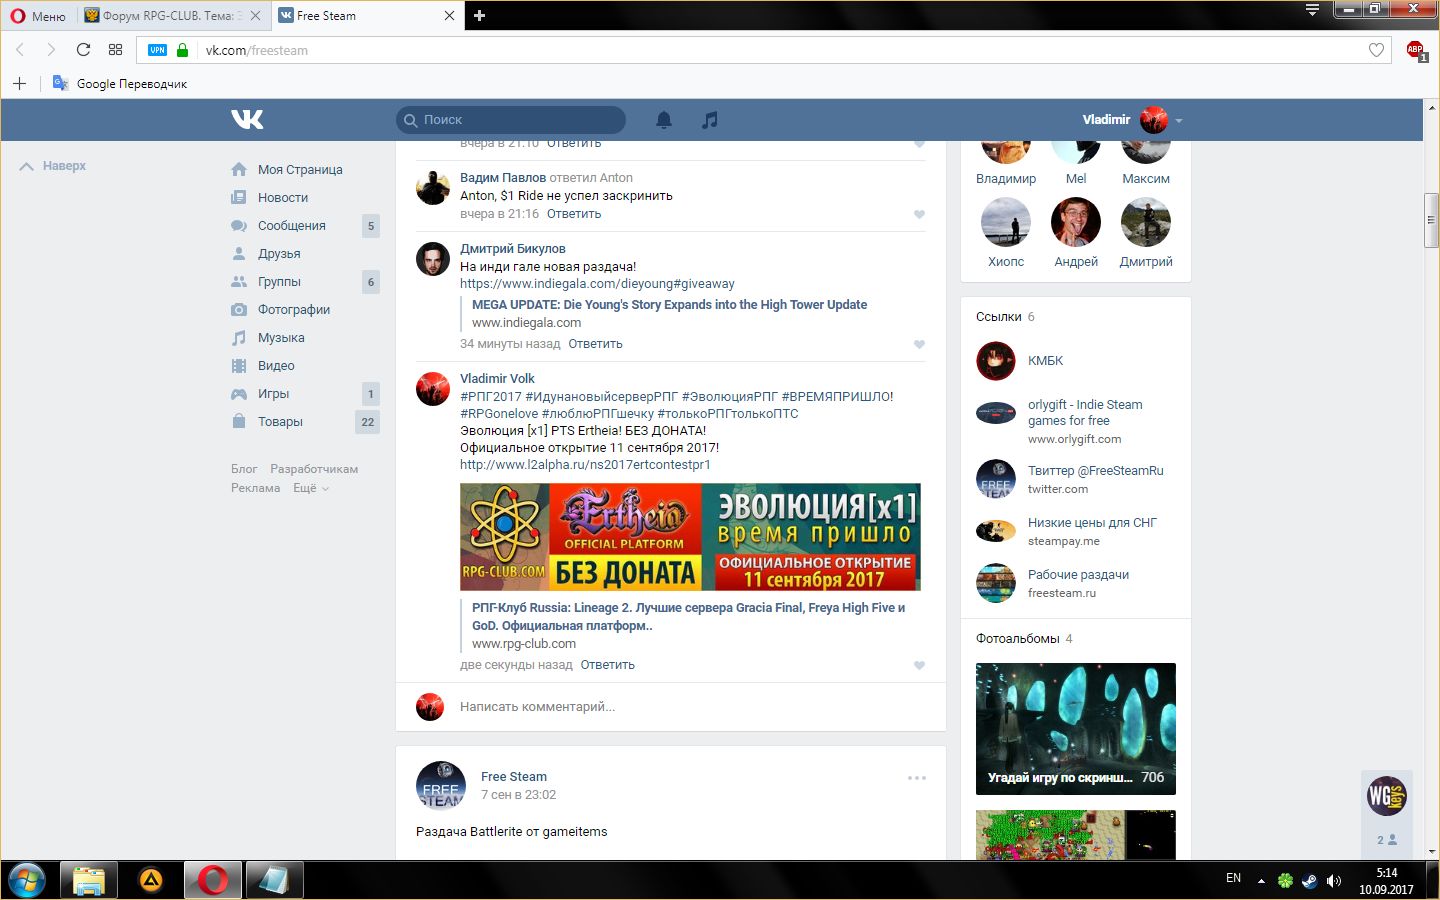Bookmark page with heart icon

point(1376,50)
